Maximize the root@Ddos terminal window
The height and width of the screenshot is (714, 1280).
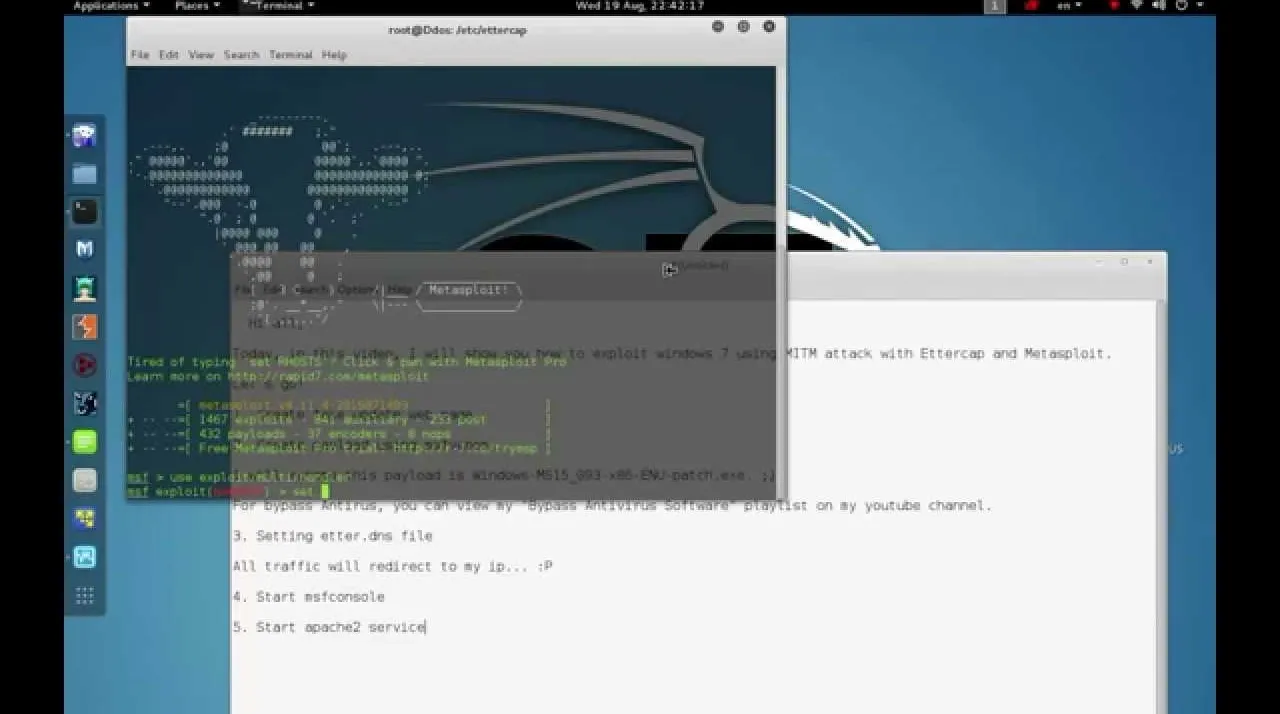pyautogui.click(x=743, y=27)
